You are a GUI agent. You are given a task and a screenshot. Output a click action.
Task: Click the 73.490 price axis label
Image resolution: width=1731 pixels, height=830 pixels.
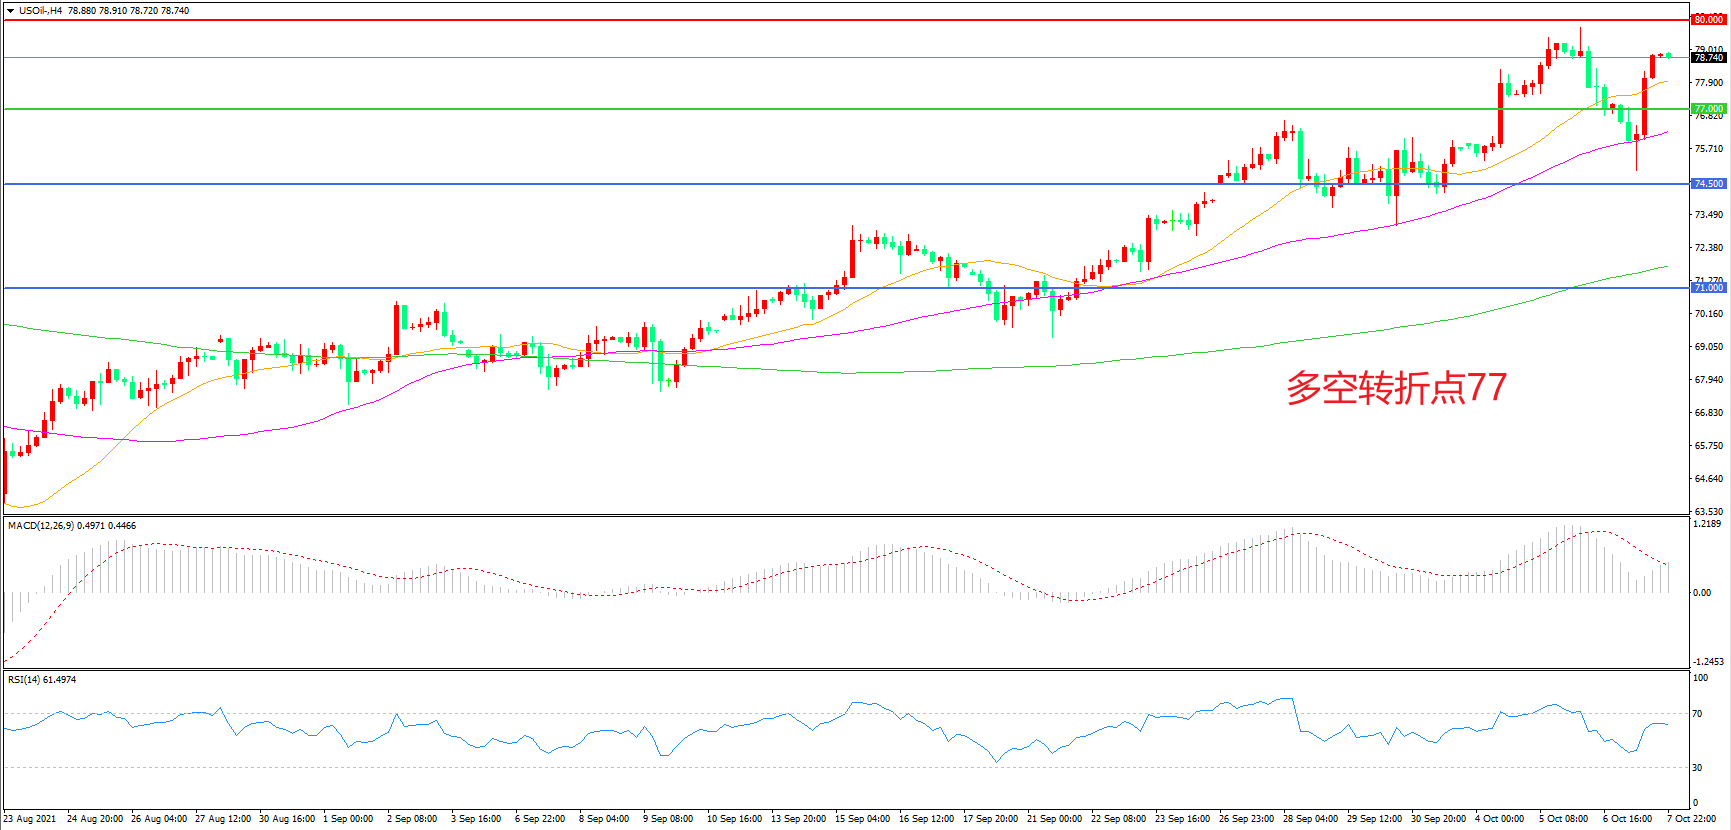[1708, 215]
